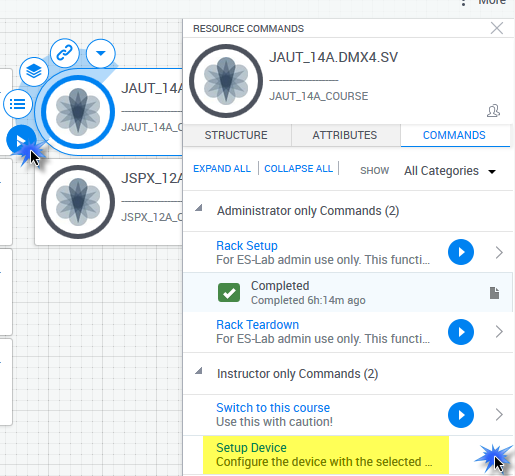The width and height of the screenshot is (515, 476).
Task: Run the Switch to this course command
Action: coord(461,415)
